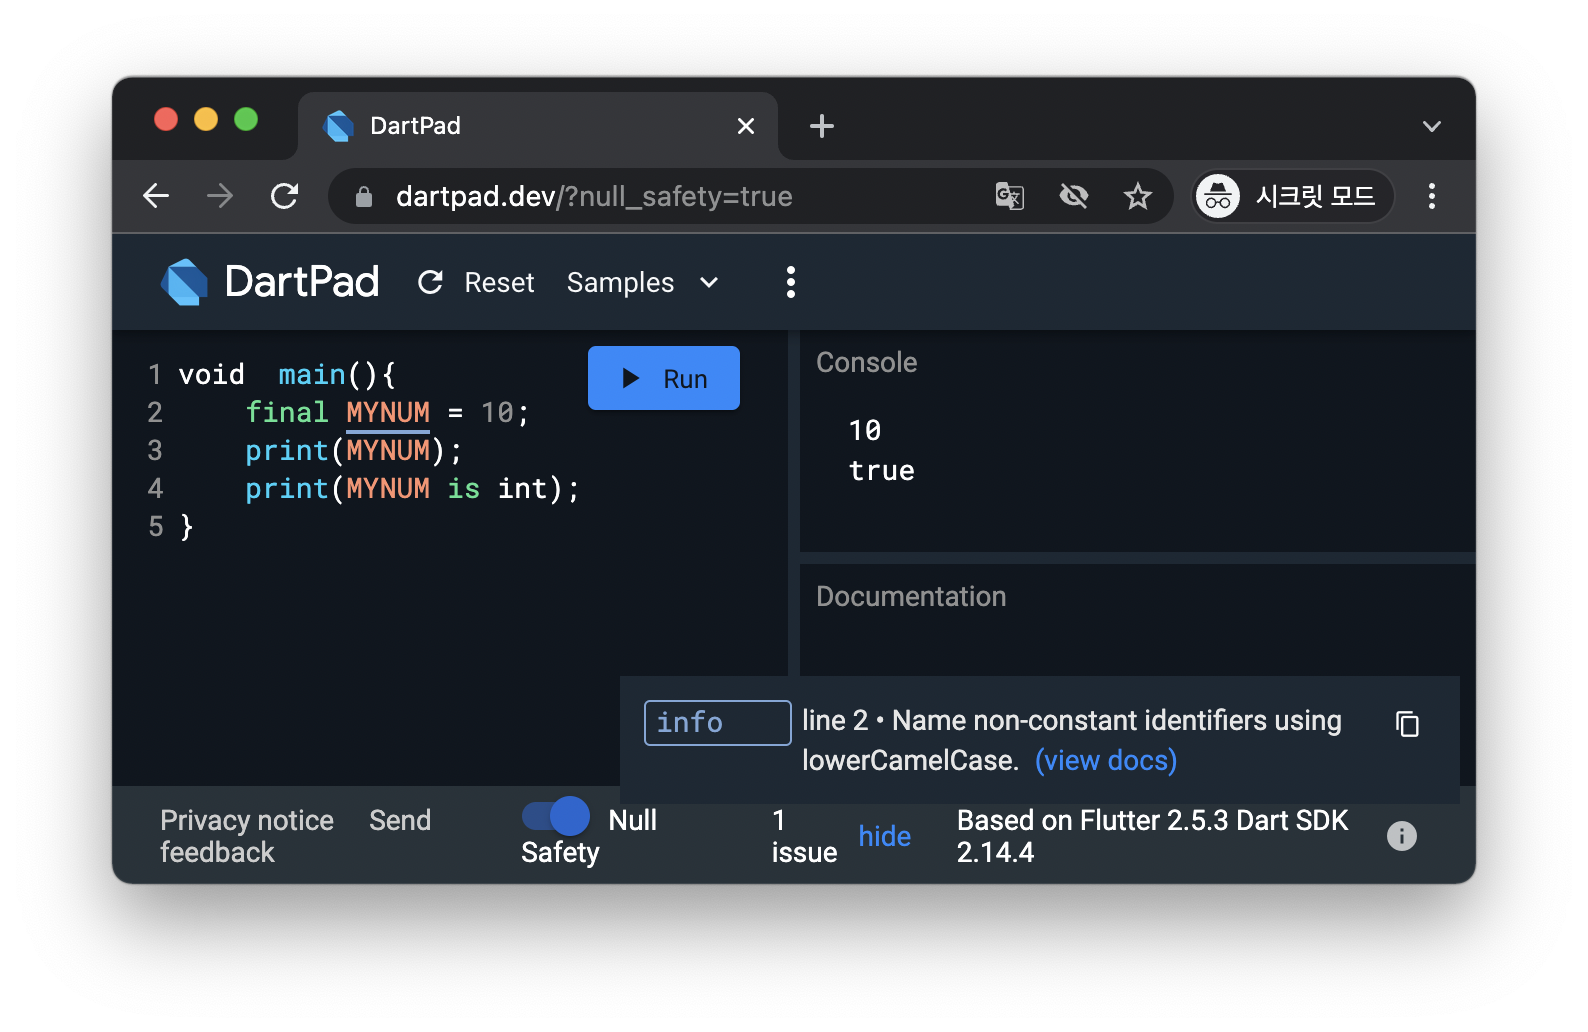The width and height of the screenshot is (1588, 1032).
Task: Click the macOS yellow minimize button
Action: click(x=206, y=119)
